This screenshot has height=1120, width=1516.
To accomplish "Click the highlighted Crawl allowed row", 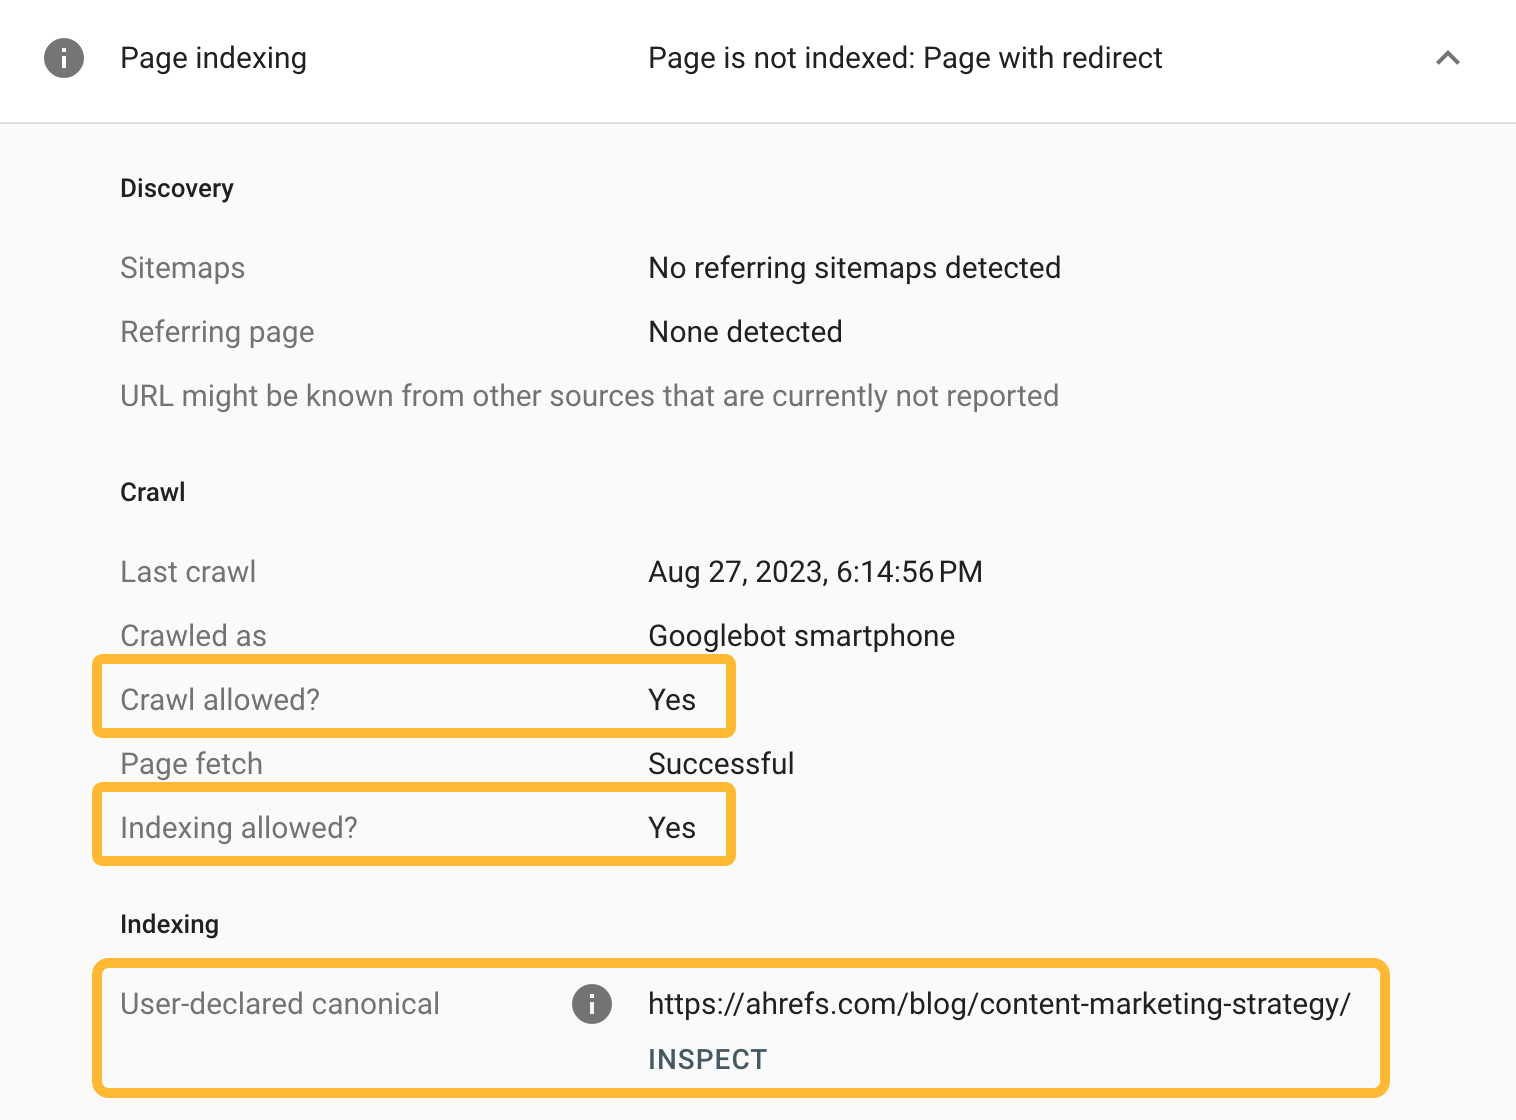I will point(413,698).
